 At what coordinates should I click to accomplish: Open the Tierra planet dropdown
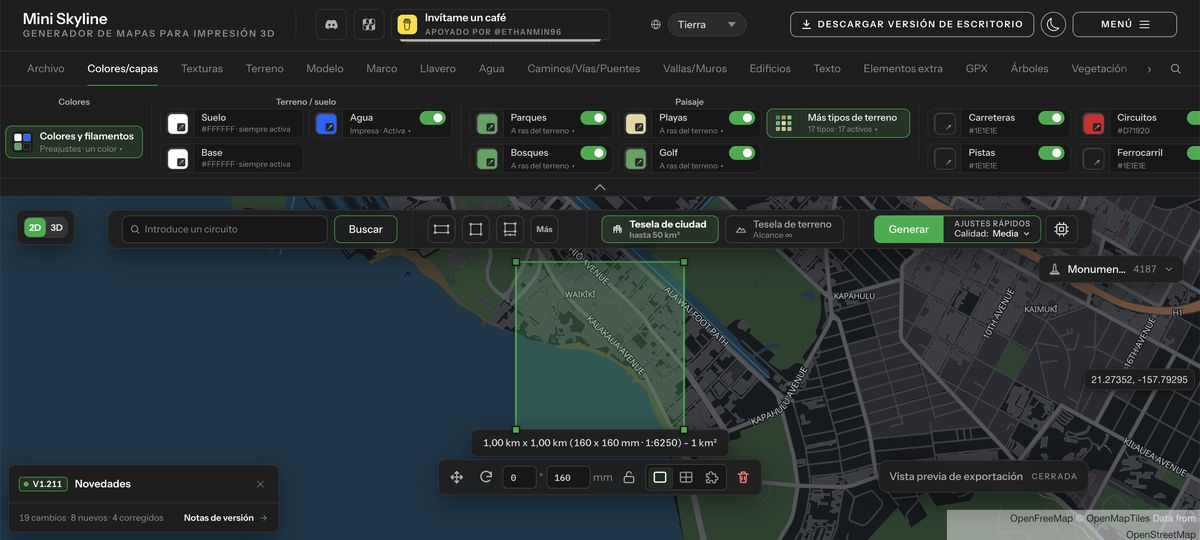coord(706,24)
